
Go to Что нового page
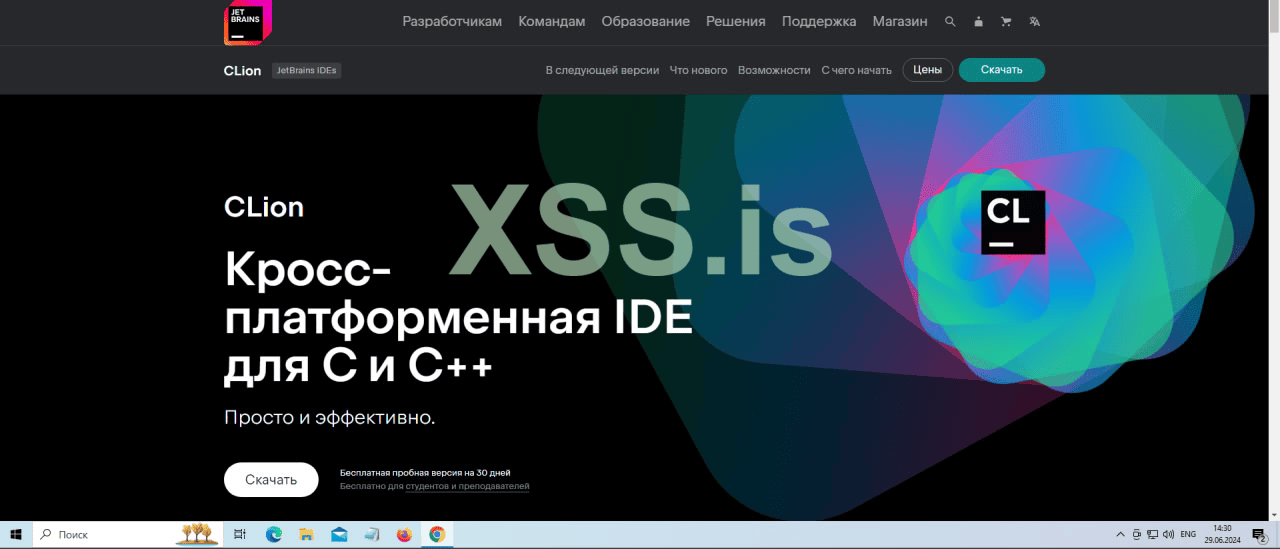(x=698, y=70)
